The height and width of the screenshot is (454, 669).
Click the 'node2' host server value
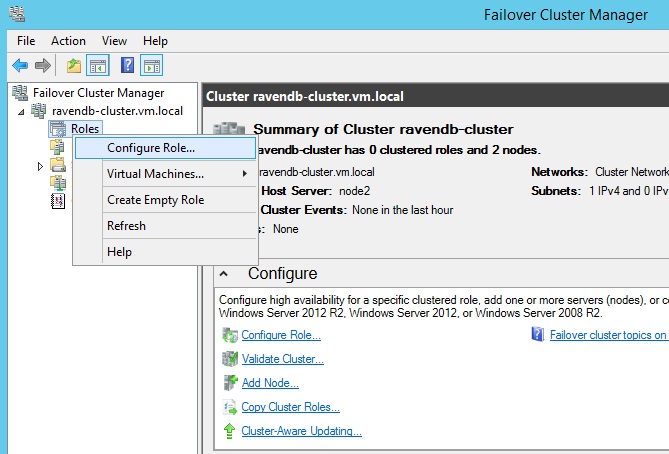point(354,191)
